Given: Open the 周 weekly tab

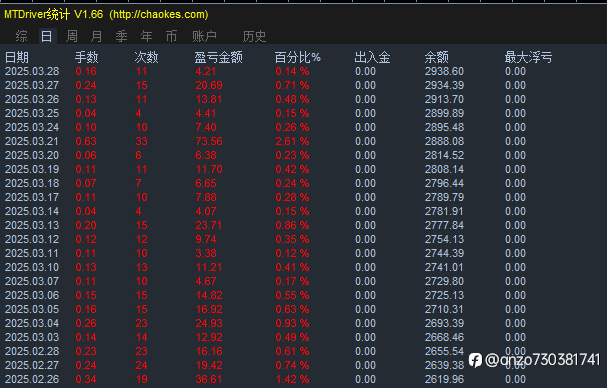Looking at the screenshot, I should [72, 36].
